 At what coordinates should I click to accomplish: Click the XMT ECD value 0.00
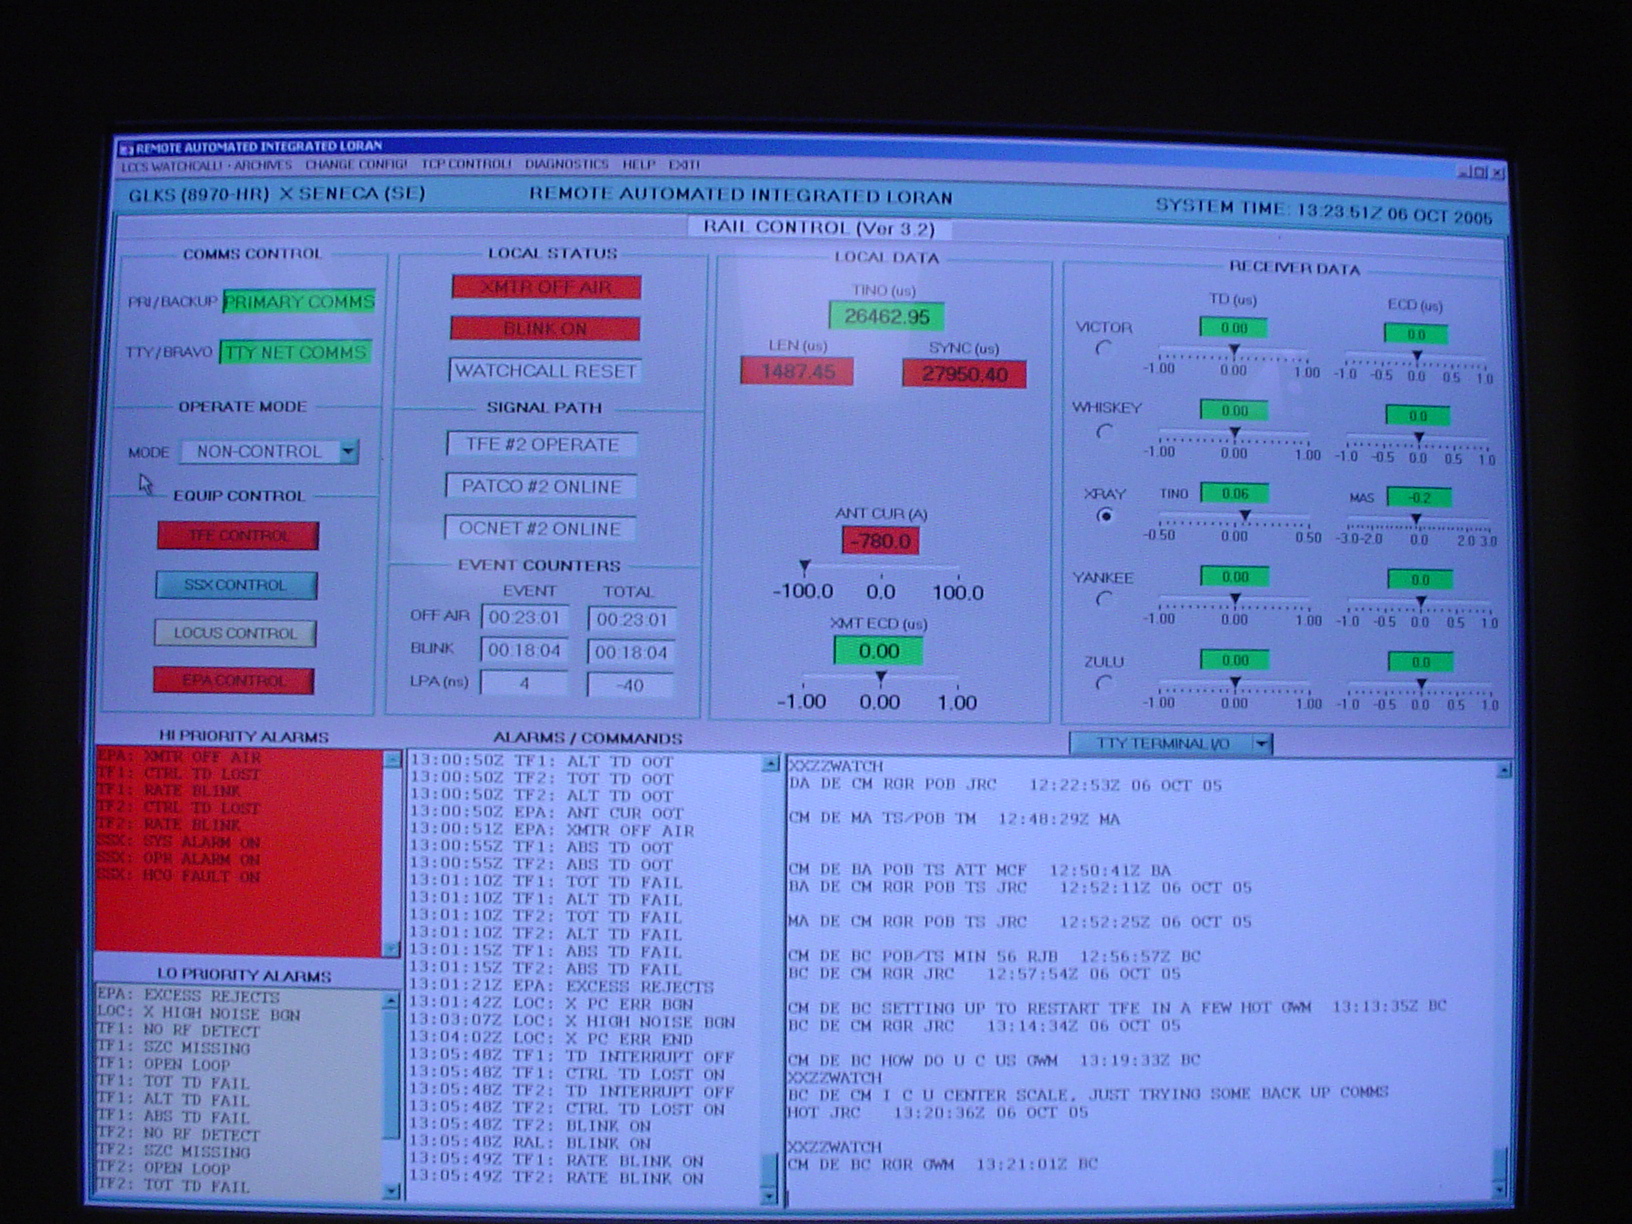[878, 651]
